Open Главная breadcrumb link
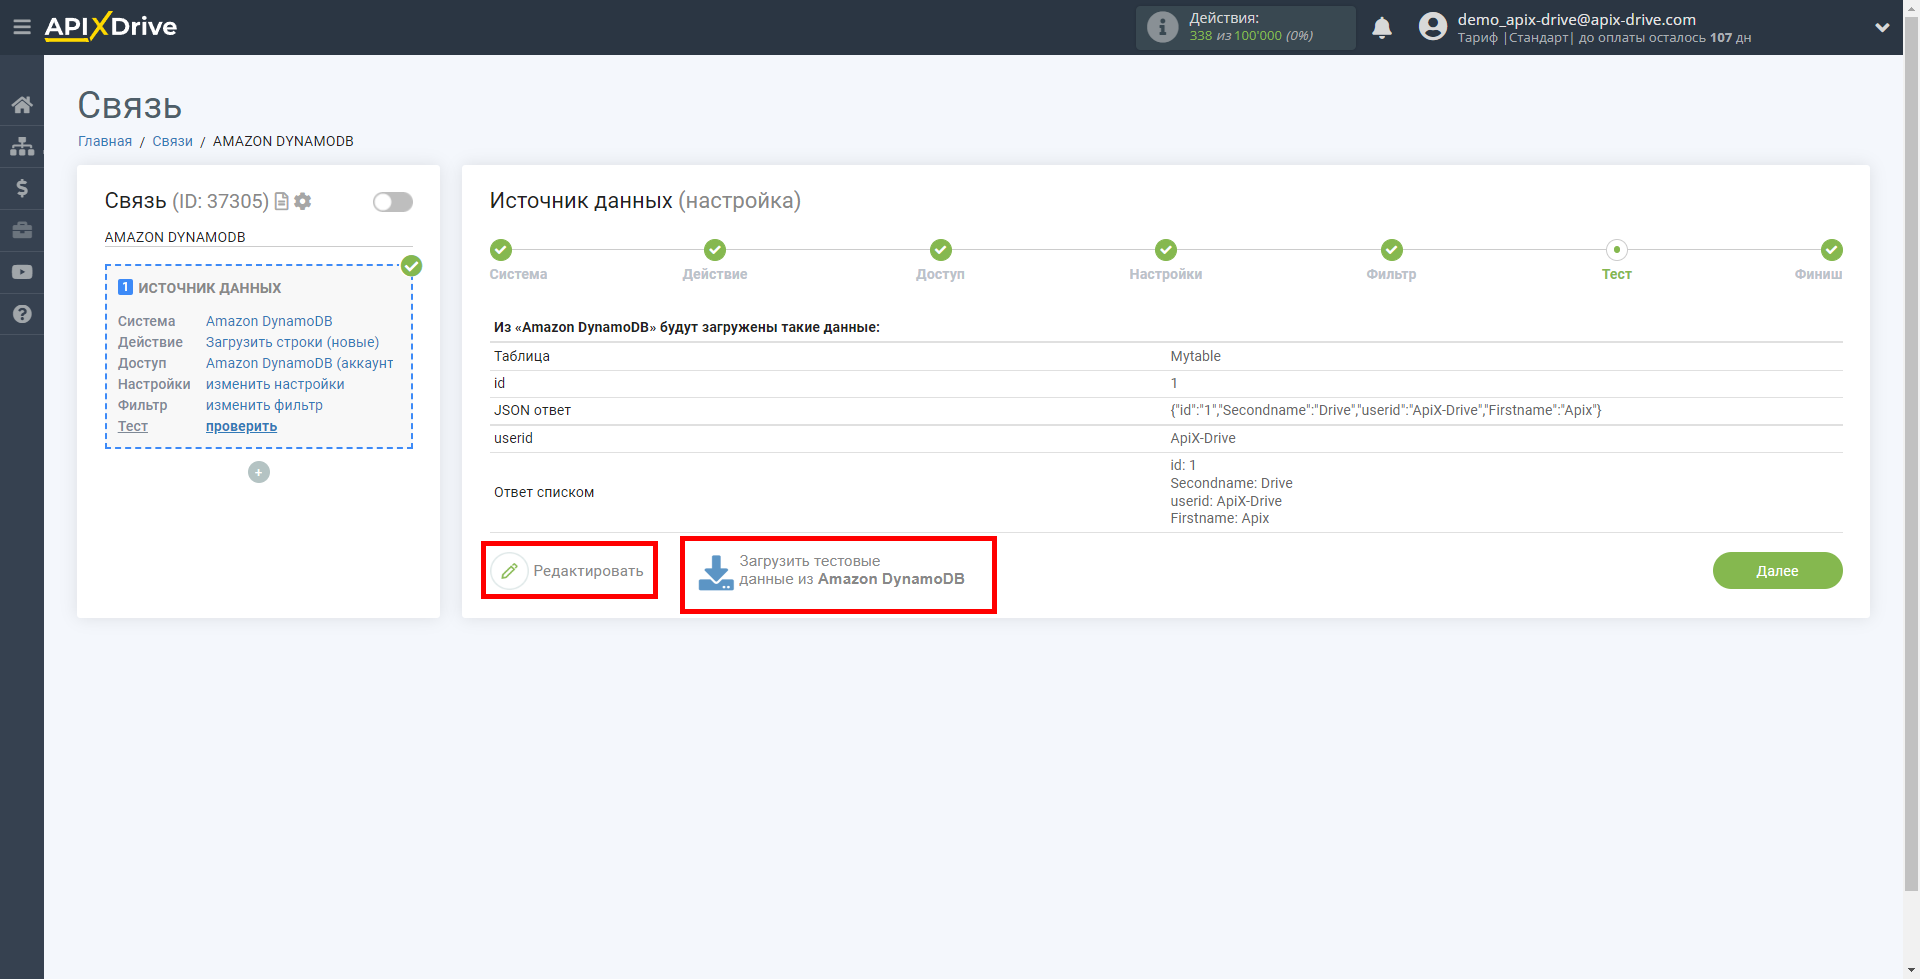This screenshot has height=979, width=1920. 105,141
